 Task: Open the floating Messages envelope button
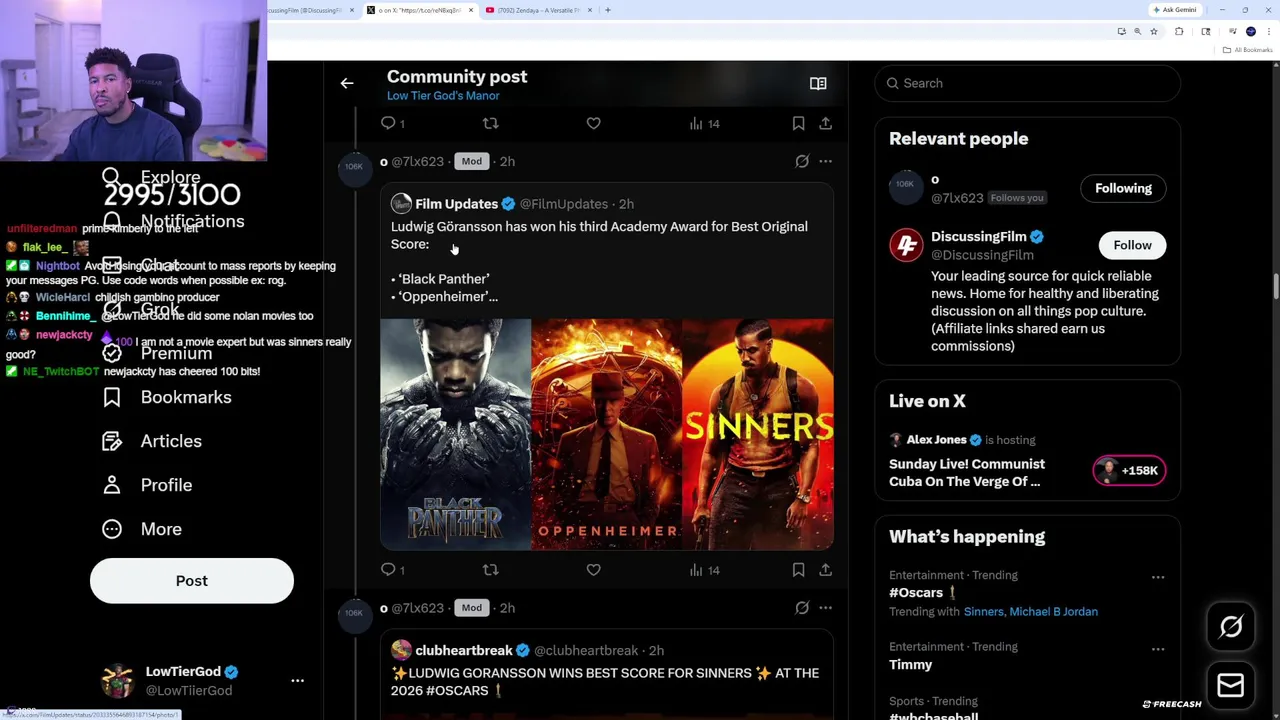(1231, 685)
